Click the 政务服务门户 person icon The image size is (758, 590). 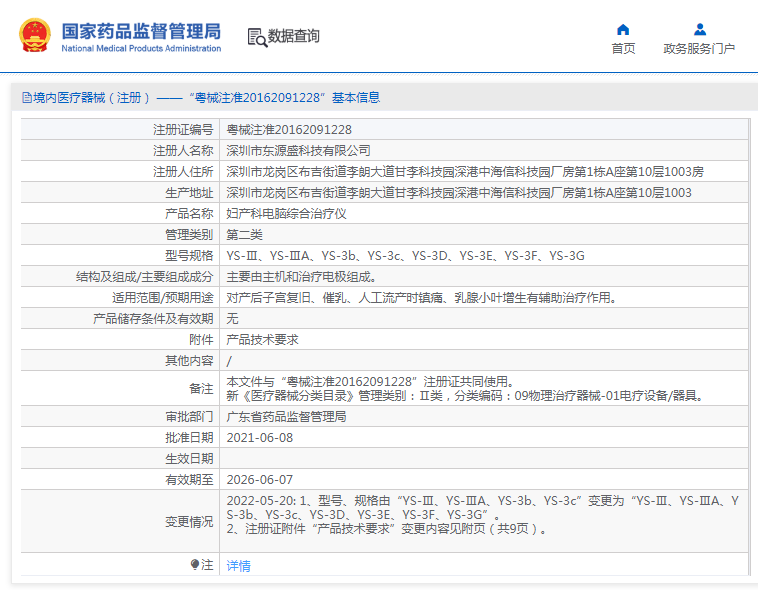[x=699, y=30]
